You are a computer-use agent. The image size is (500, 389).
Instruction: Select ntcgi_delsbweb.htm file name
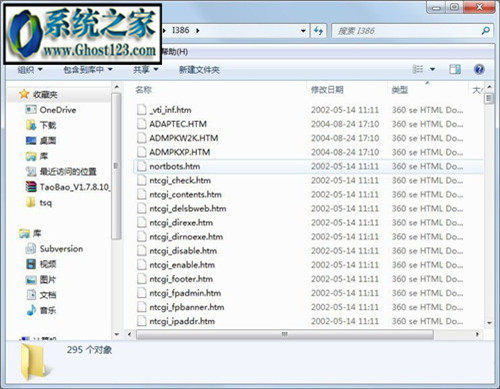tap(188, 208)
